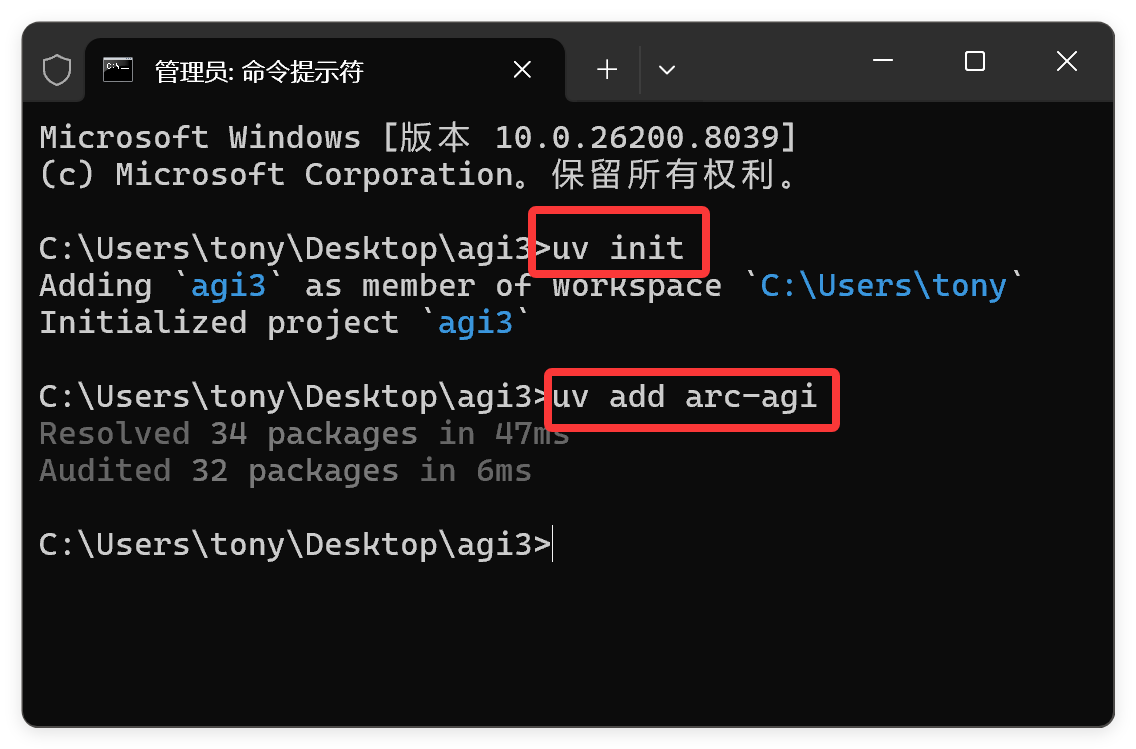Screen dimensions: 1136x749
Task: Minimize the terminal window
Action: 883,62
